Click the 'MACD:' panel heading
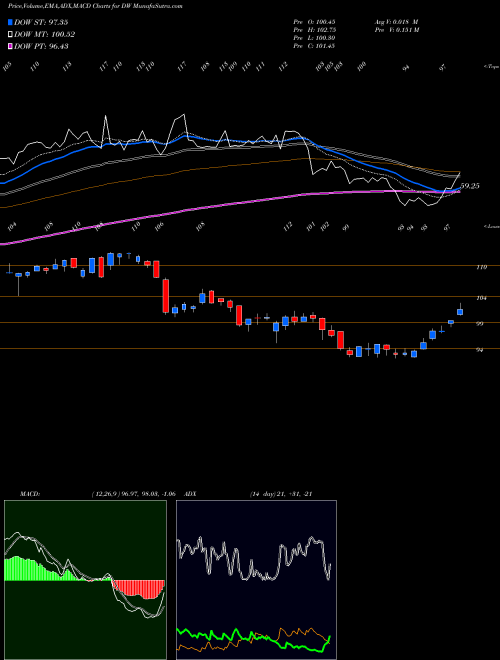This screenshot has height=660, width=500. (x=29, y=494)
